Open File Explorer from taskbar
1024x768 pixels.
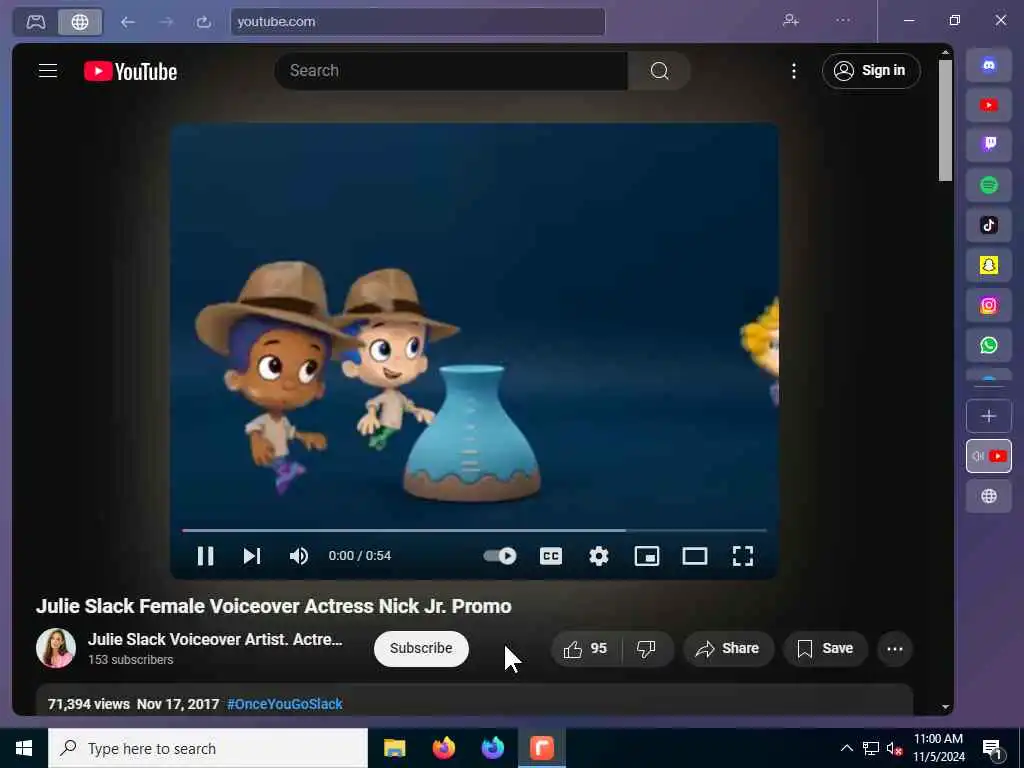click(x=394, y=748)
